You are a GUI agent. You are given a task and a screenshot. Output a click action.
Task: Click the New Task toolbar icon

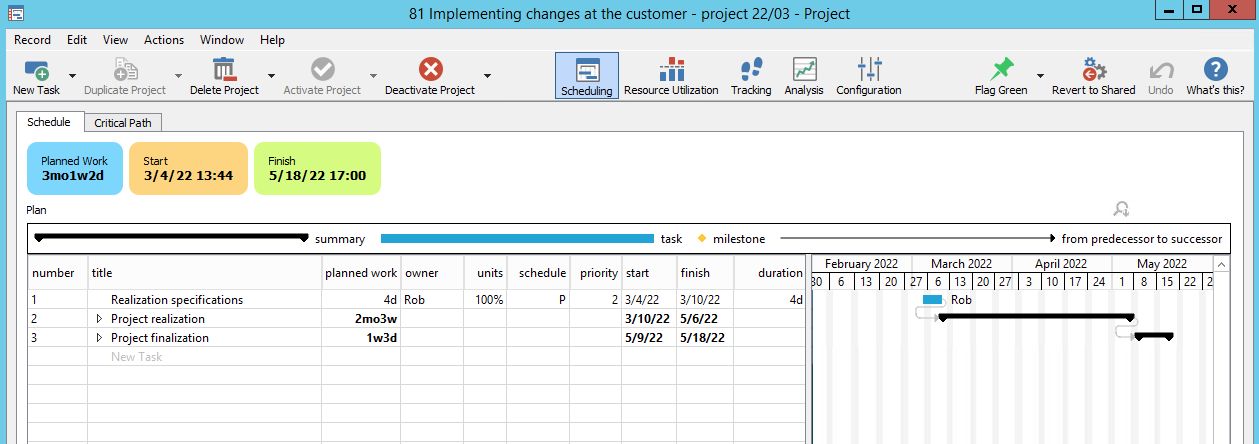pyautogui.click(x=36, y=70)
